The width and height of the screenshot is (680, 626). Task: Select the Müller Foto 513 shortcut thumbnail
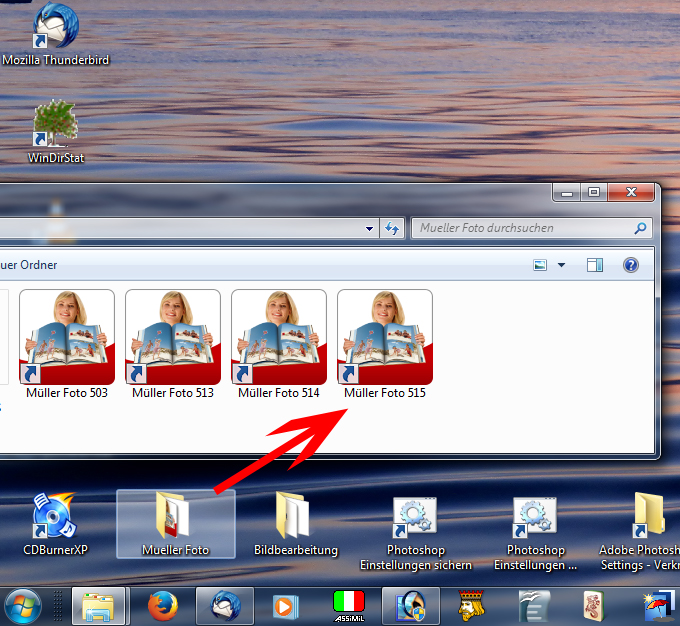[173, 337]
